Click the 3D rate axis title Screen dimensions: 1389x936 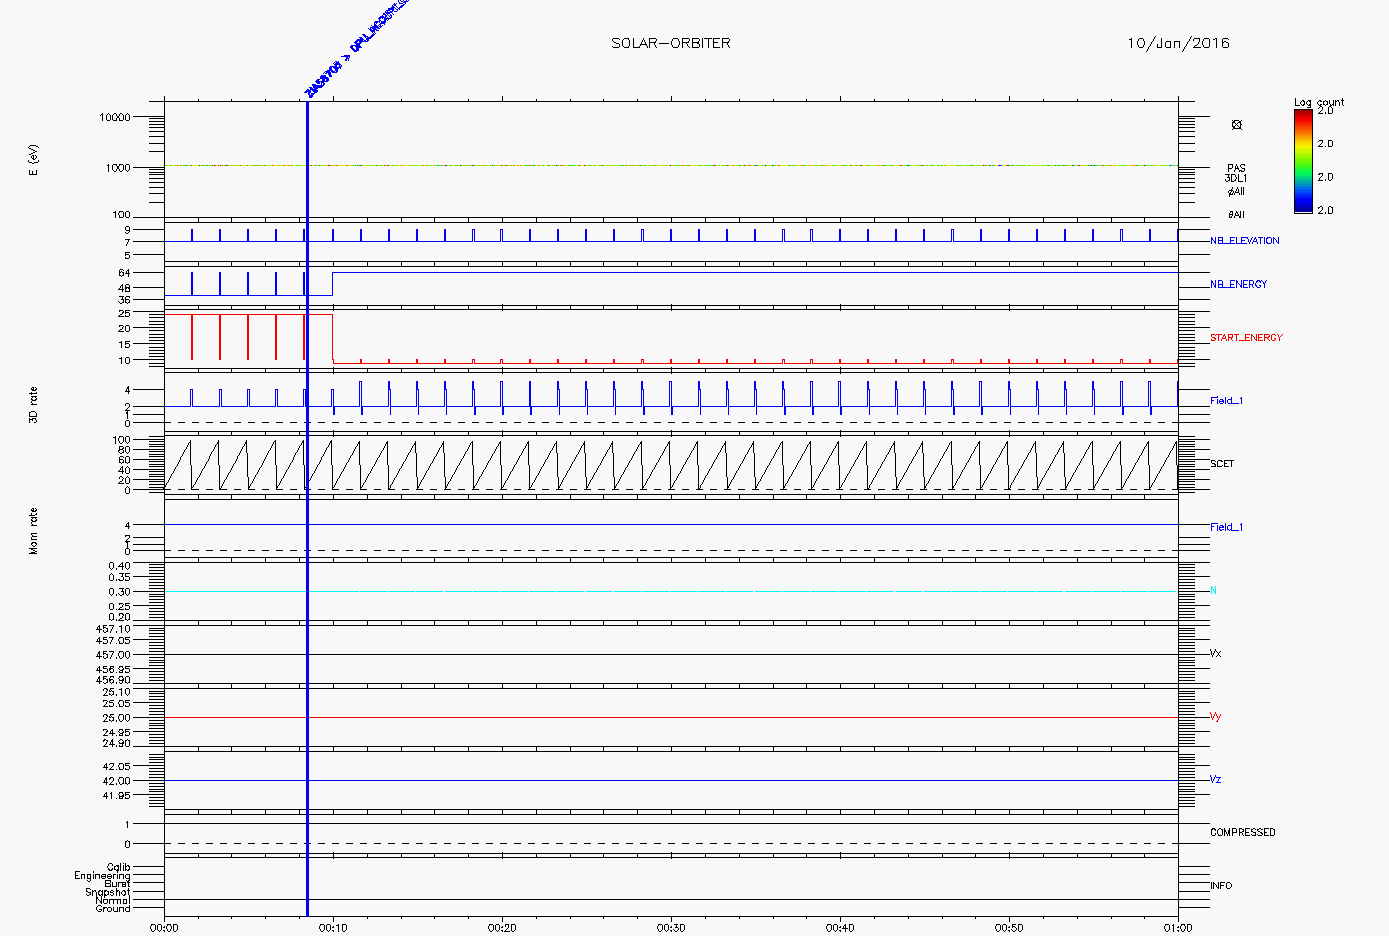(33, 405)
